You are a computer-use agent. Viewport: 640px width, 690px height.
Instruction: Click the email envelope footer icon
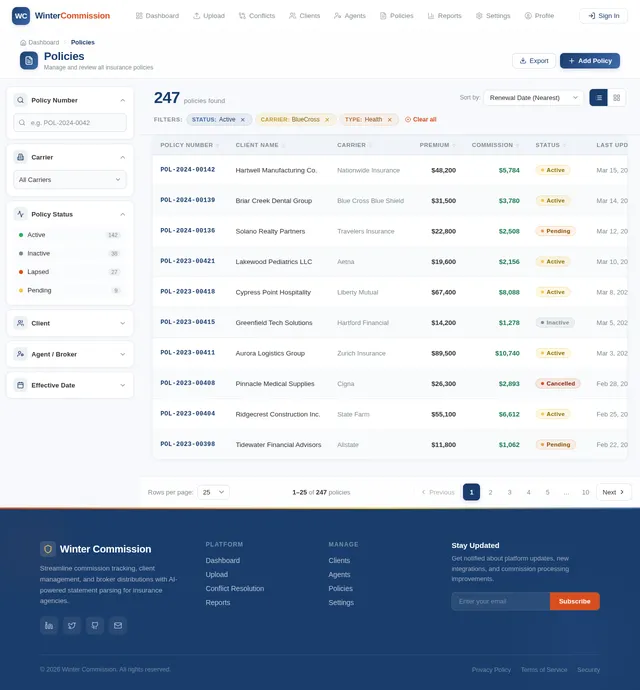[118, 625]
